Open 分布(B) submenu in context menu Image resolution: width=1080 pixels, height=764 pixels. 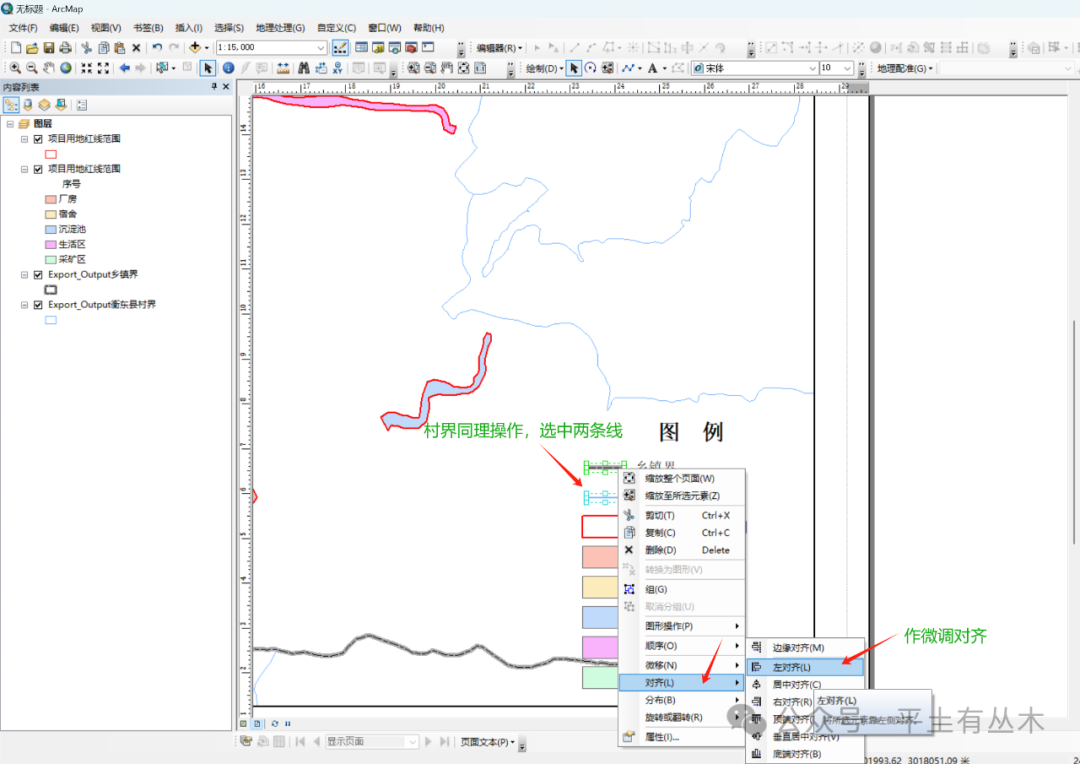[682, 700]
